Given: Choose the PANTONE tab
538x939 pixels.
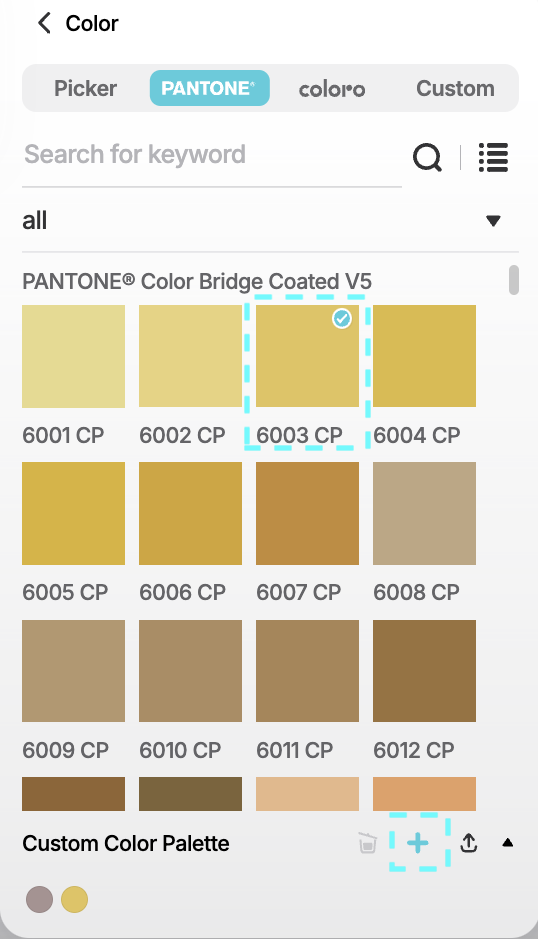Looking at the screenshot, I should 210,88.
